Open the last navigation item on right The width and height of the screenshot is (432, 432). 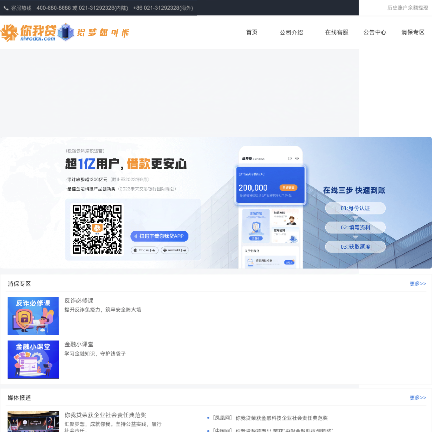pos(413,32)
